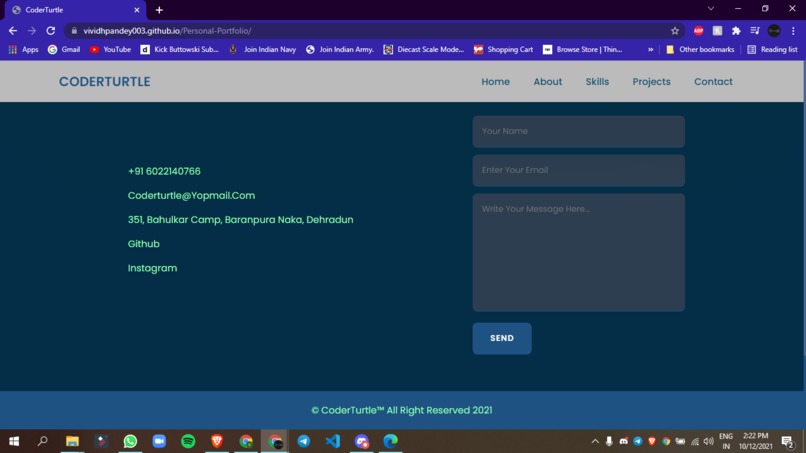Open the Extensions puzzle-piece icon
The width and height of the screenshot is (806, 453).
736,31
